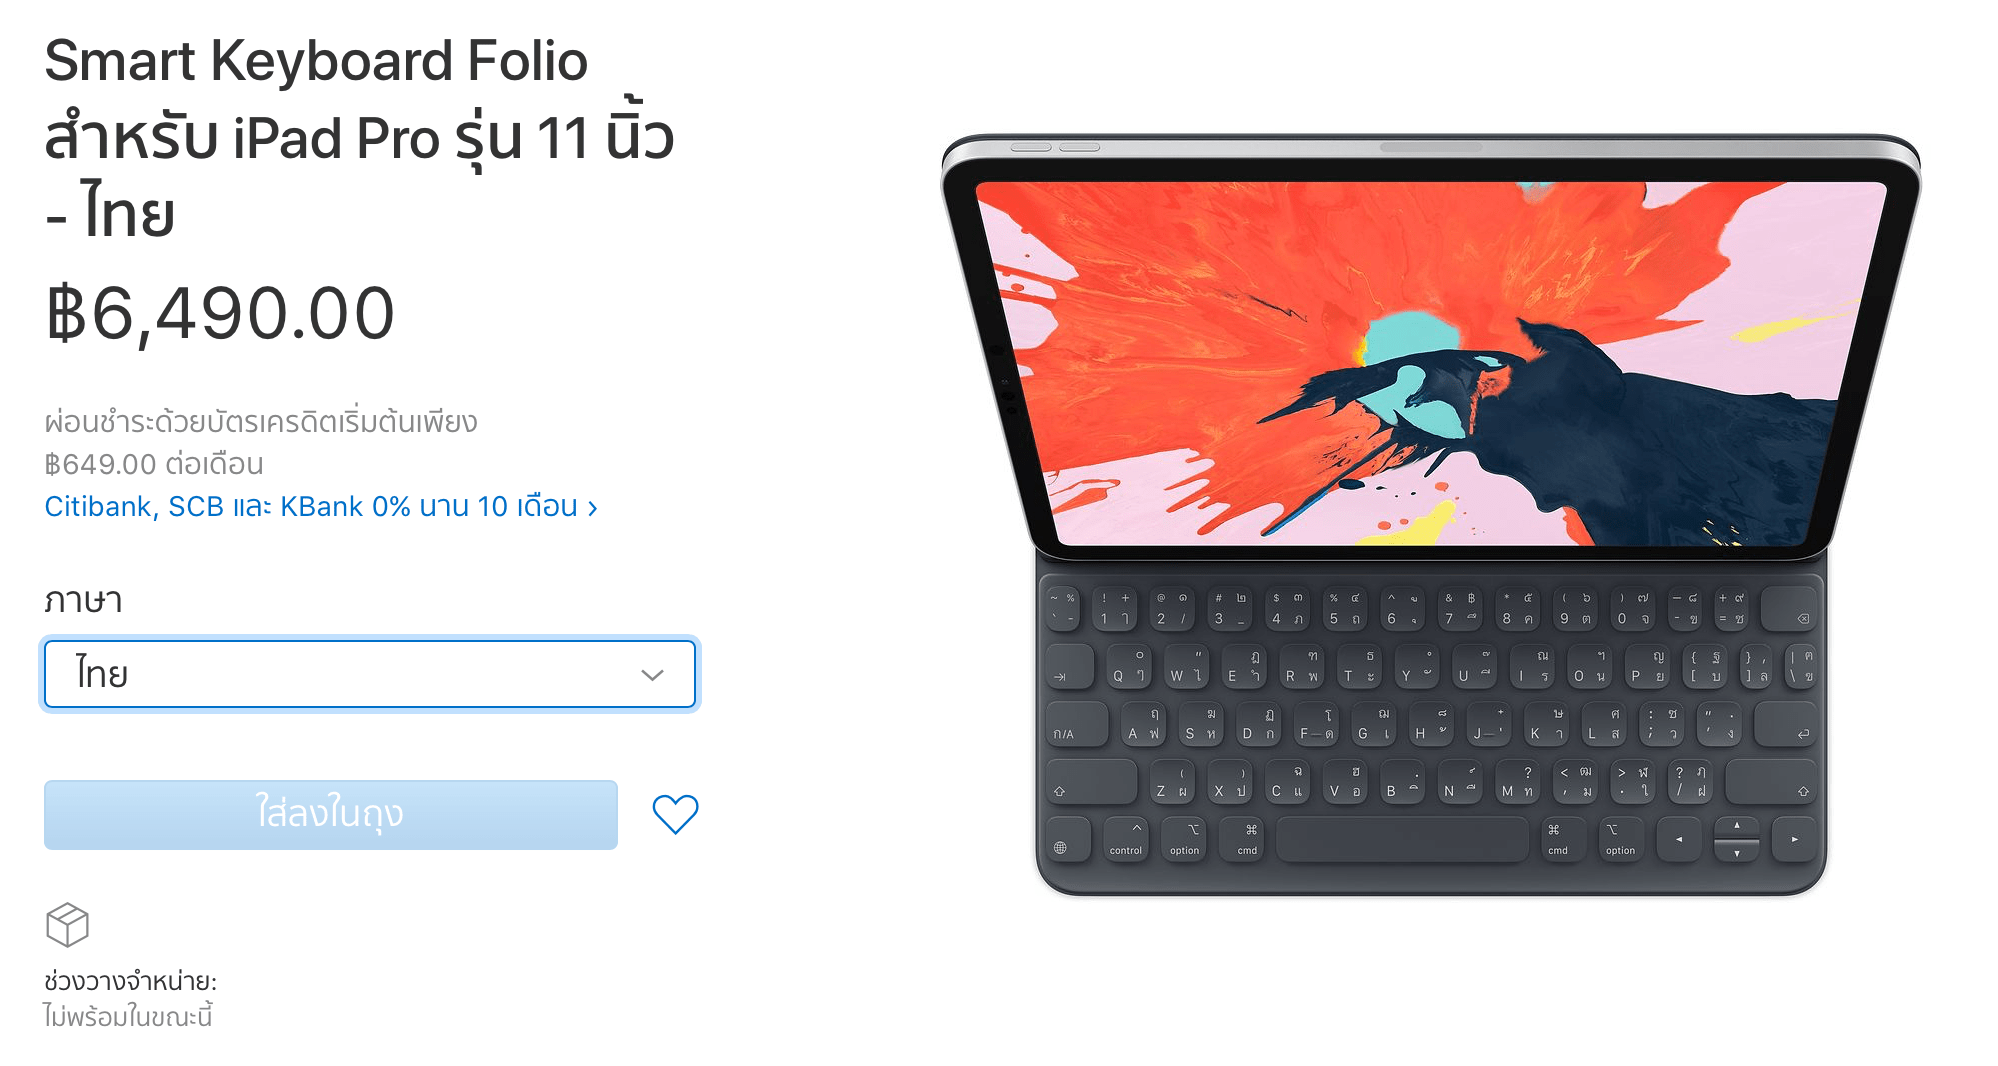Click the left cmd key on keyboard
The height and width of the screenshot is (1066, 1998).
tap(1247, 840)
